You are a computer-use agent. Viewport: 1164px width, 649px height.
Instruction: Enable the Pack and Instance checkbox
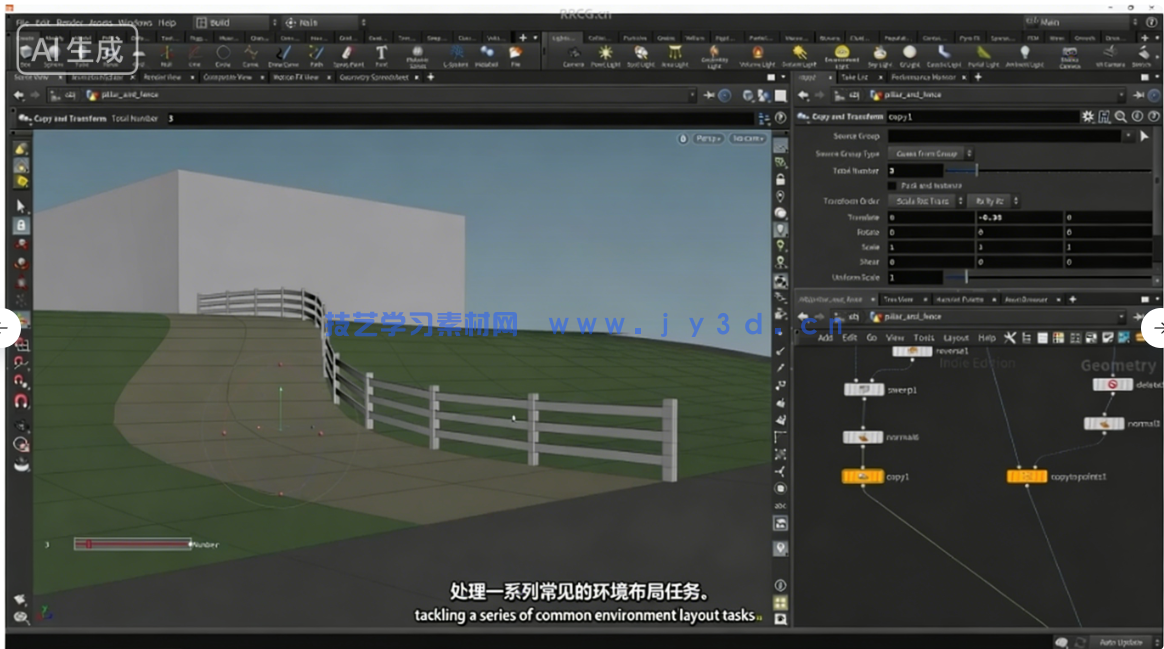[892, 185]
